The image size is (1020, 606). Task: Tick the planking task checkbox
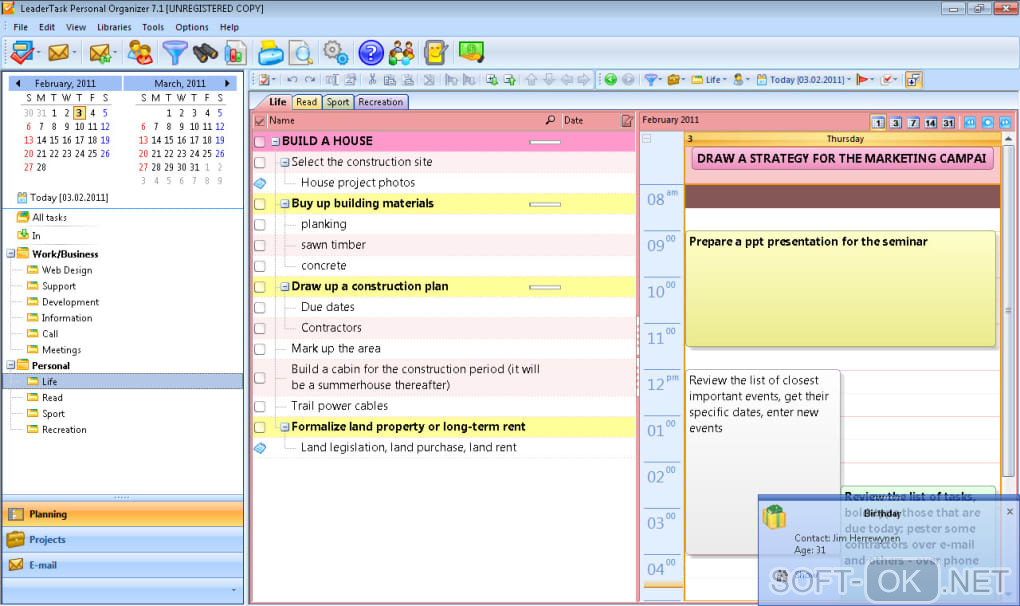point(260,224)
